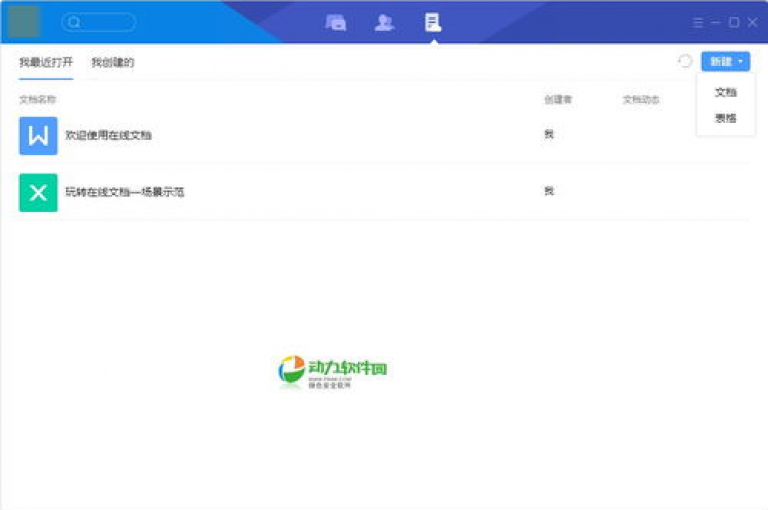Open document 欢迎使用在线文档
Viewport: 768px width, 510px height.
click(108, 135)
